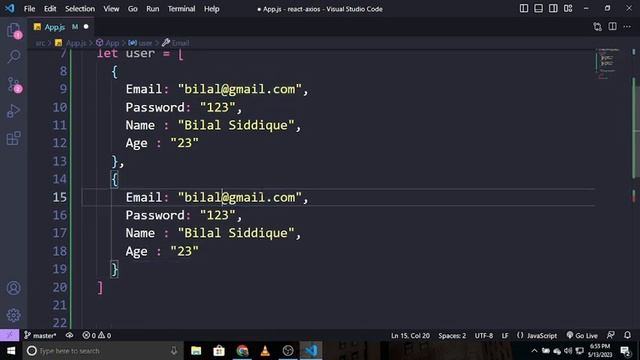This screenshot has height=360, width=640.
Task: Click the master* branch in status bar
Action: [x=40, y=336]
